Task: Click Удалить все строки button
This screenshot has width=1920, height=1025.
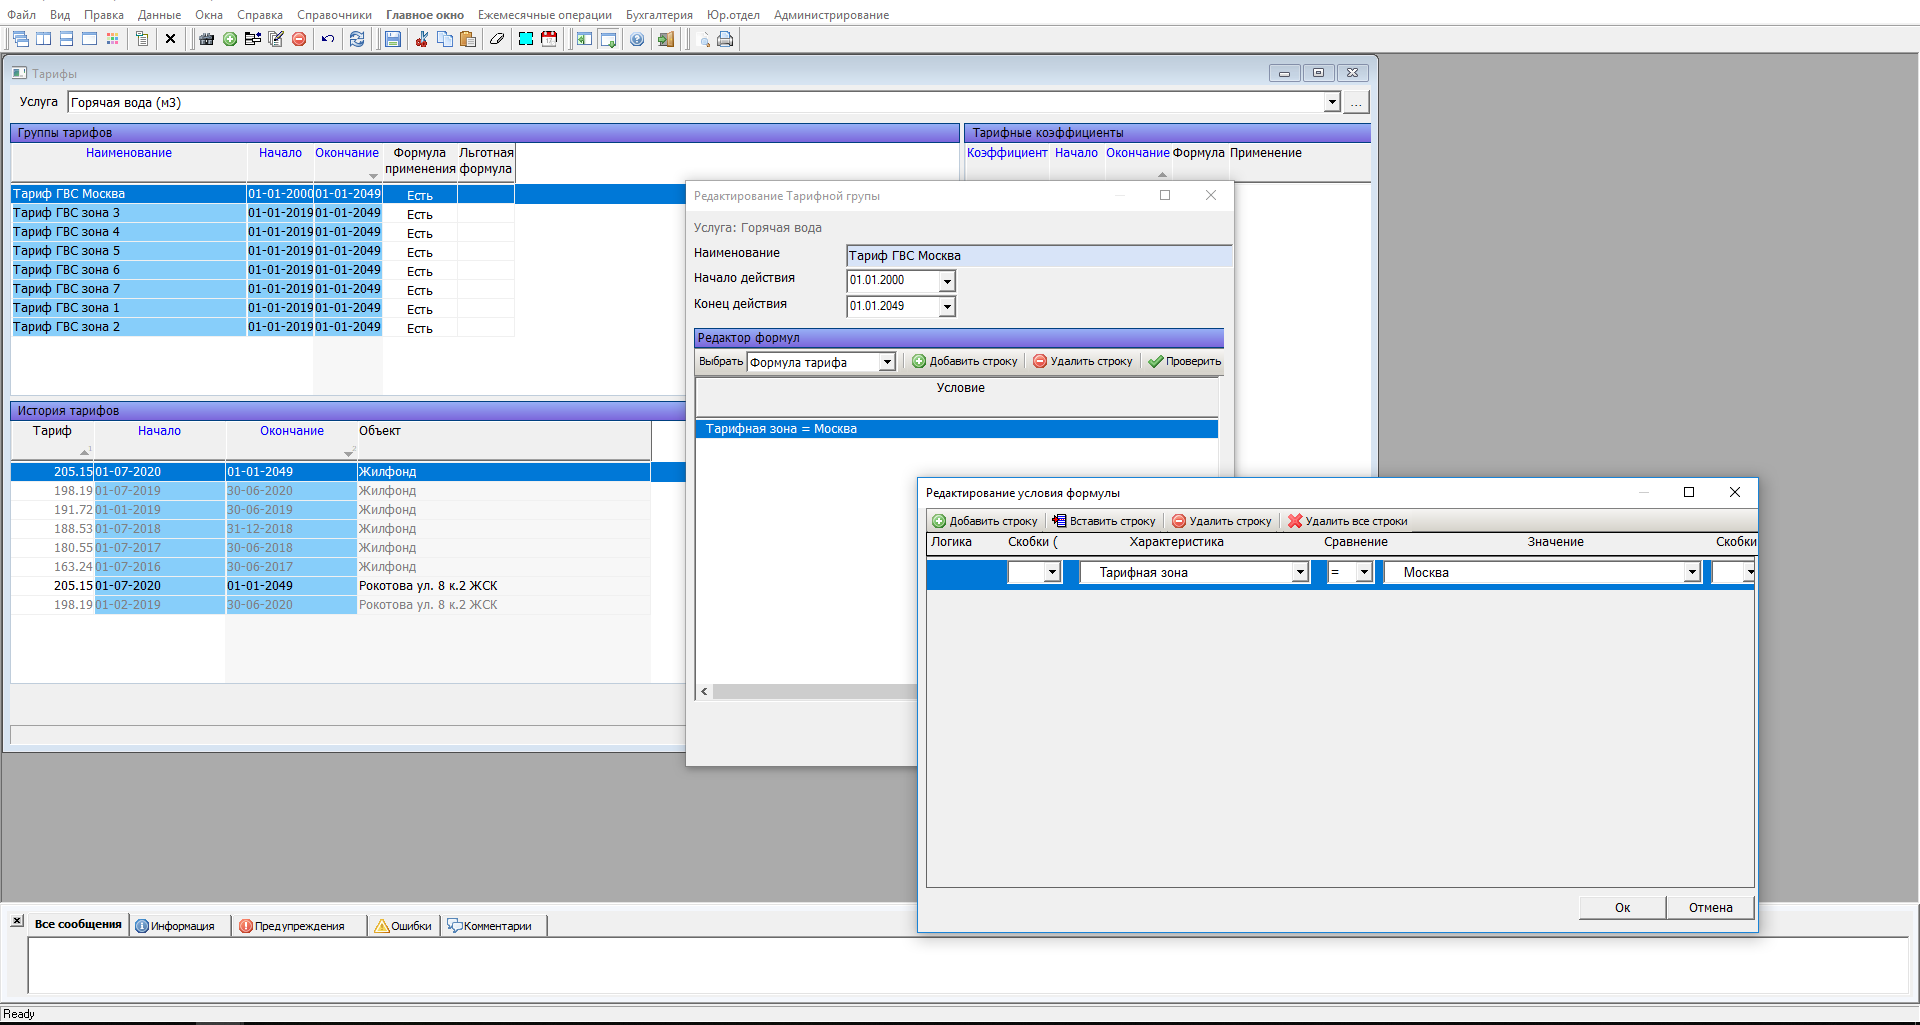Action: 1347,521
